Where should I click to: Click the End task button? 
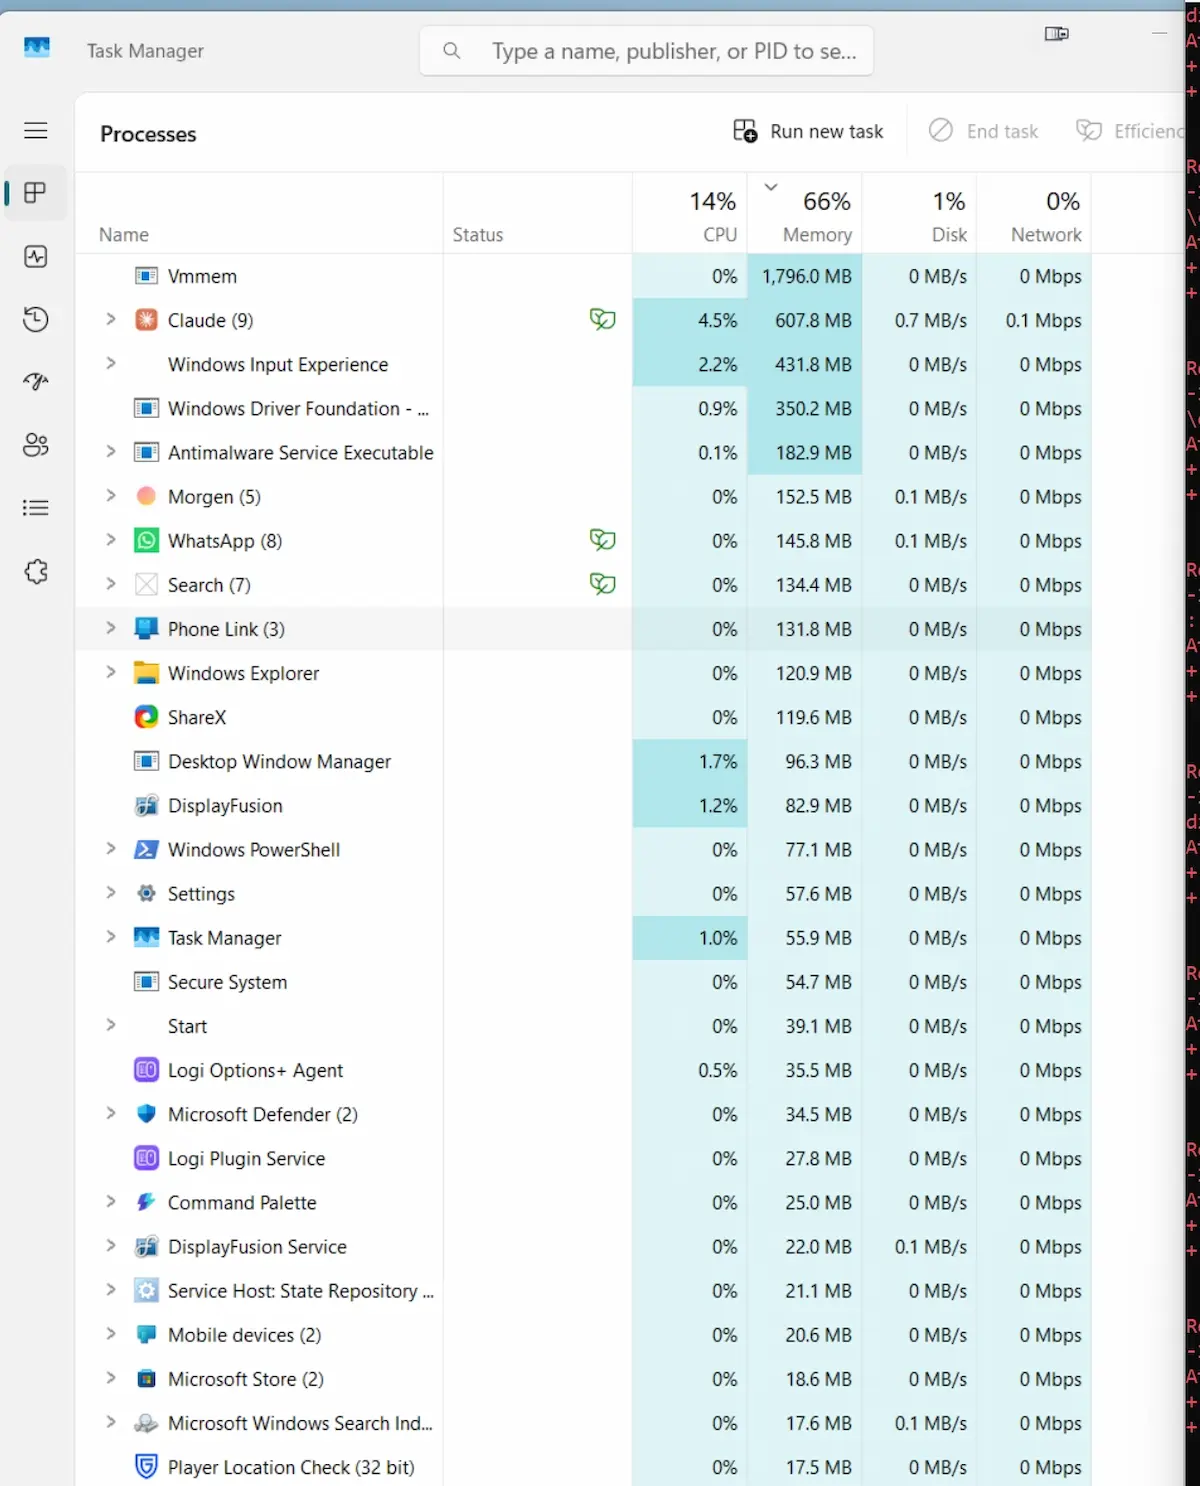(x=983, y=131)
